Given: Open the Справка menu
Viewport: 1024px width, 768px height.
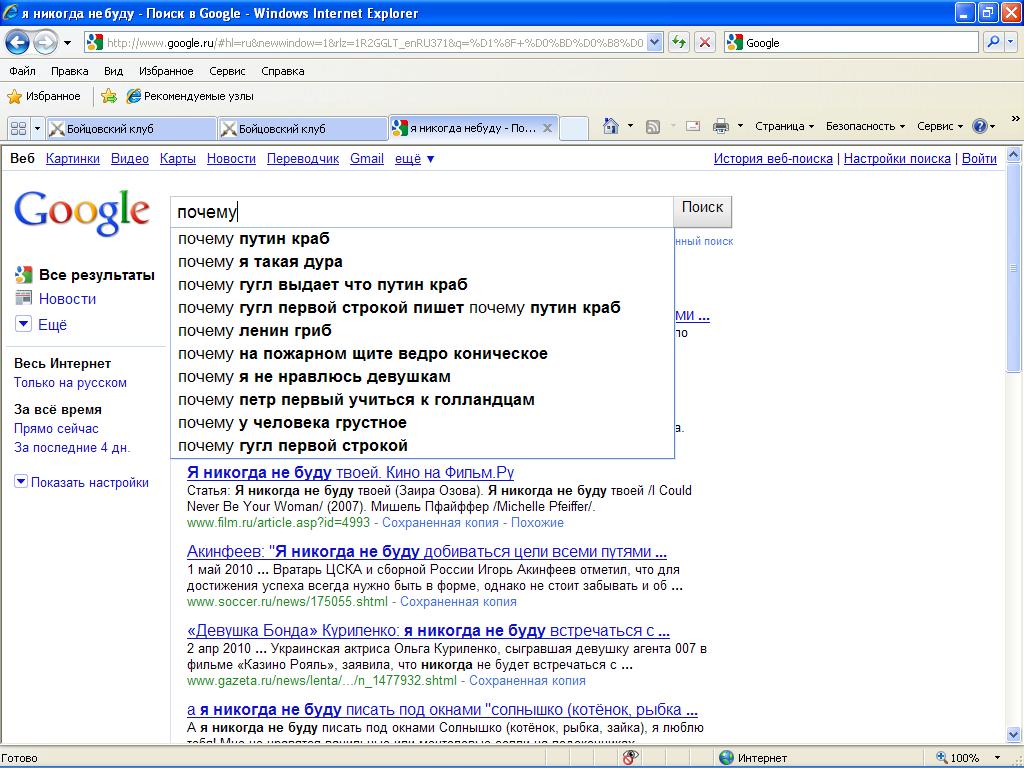Looking at the screenshot, I should 283,71.
